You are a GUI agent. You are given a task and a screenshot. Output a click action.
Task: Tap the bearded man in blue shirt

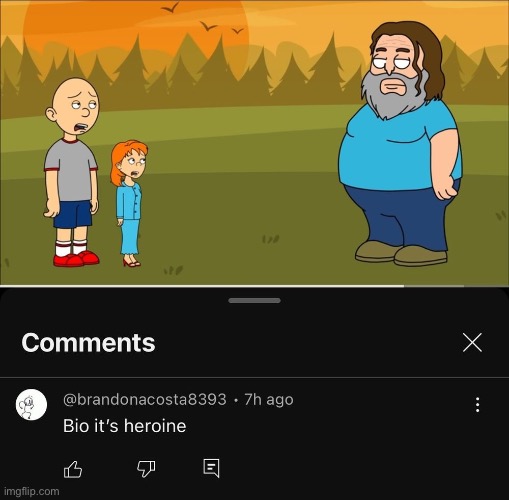(400, 143)
